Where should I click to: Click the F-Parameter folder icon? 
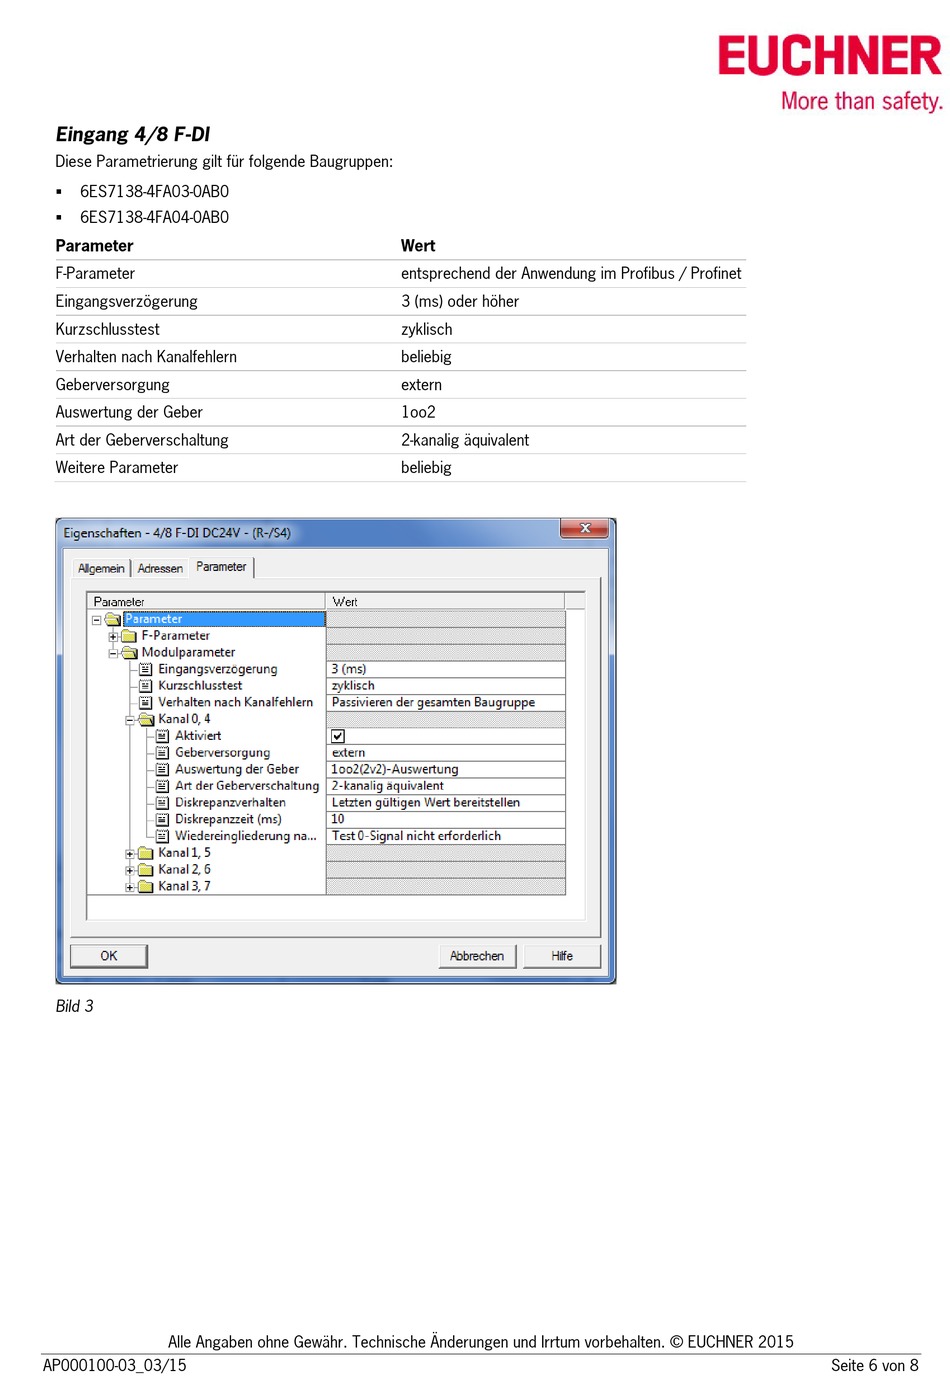[129, 636]
